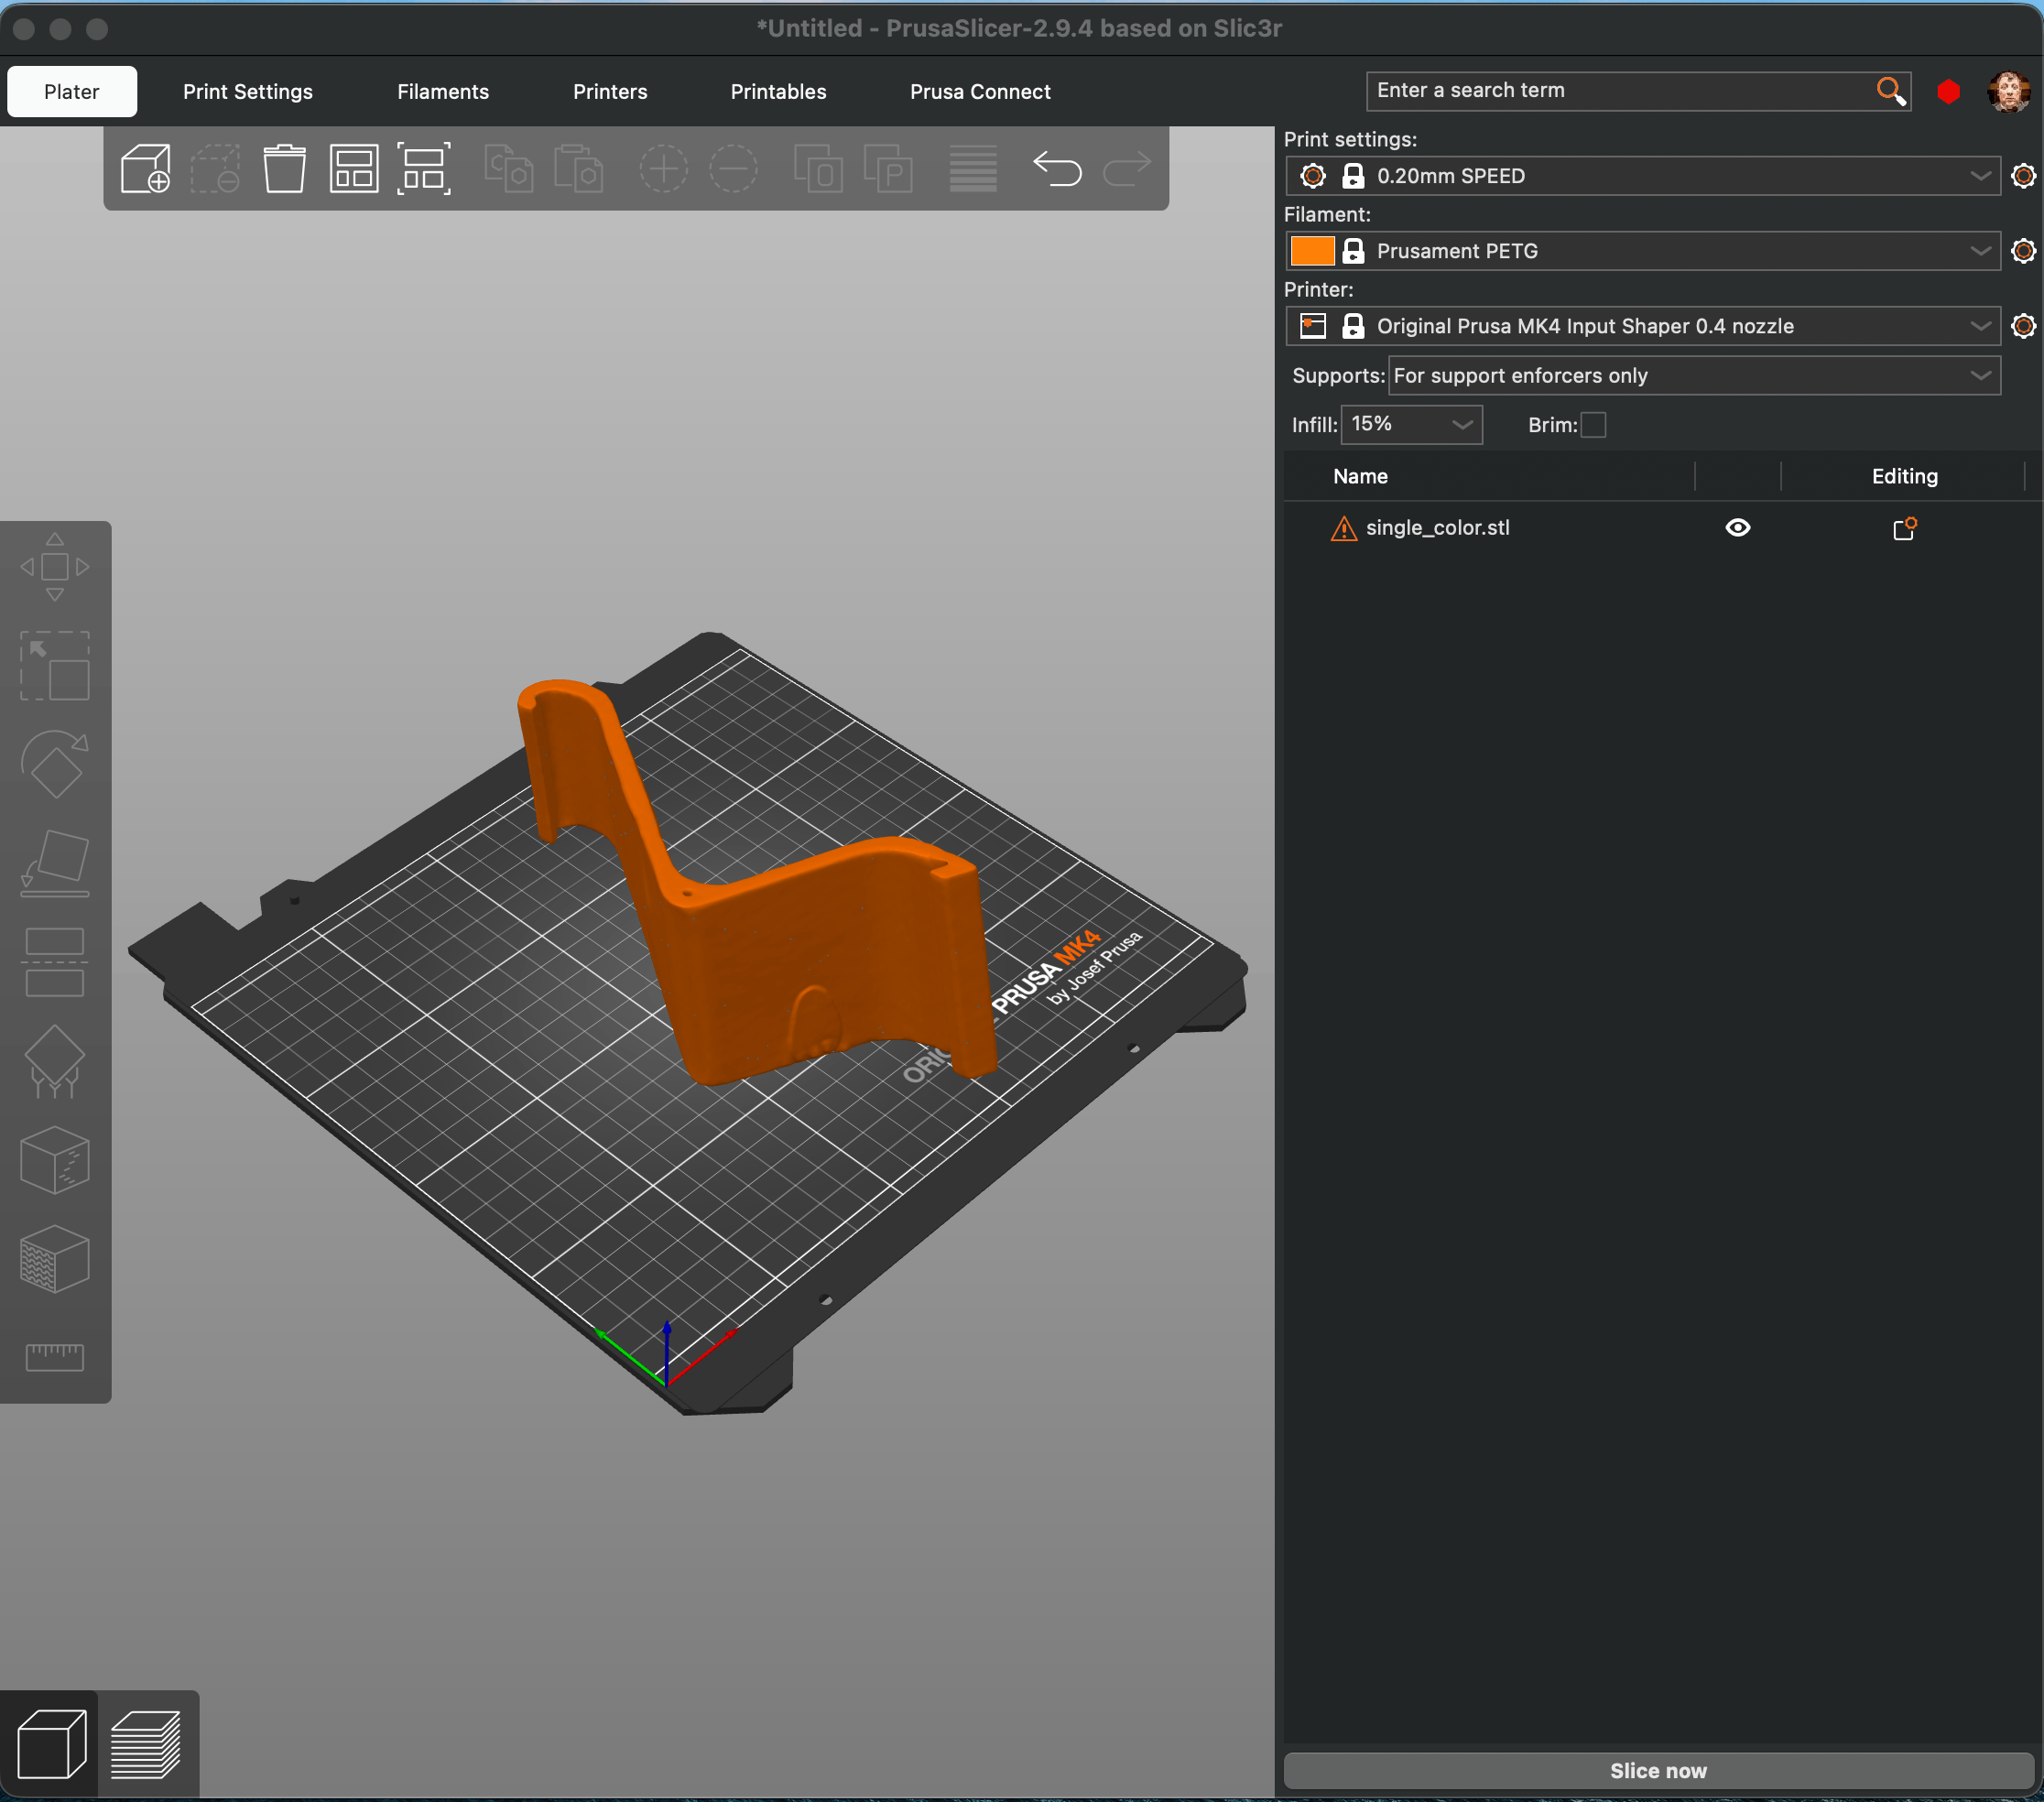Viewport: 2044px width, 1802px height.
Task: Click the Delete all trash icon
Action: pos(284,168)
